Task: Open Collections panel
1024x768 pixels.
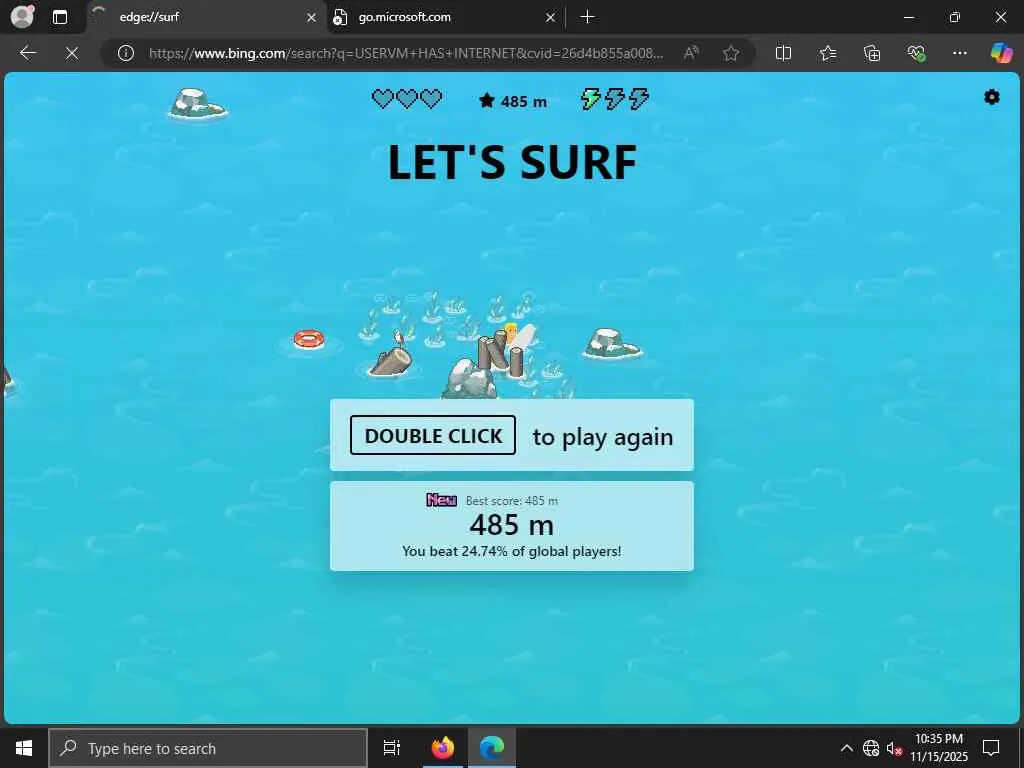Action: coord(872,53)
